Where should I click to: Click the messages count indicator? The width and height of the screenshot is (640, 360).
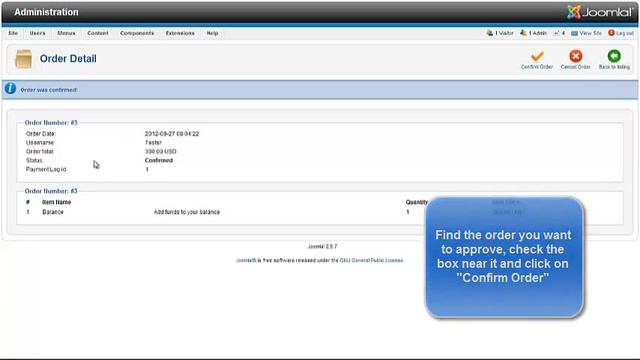[559, 33]
